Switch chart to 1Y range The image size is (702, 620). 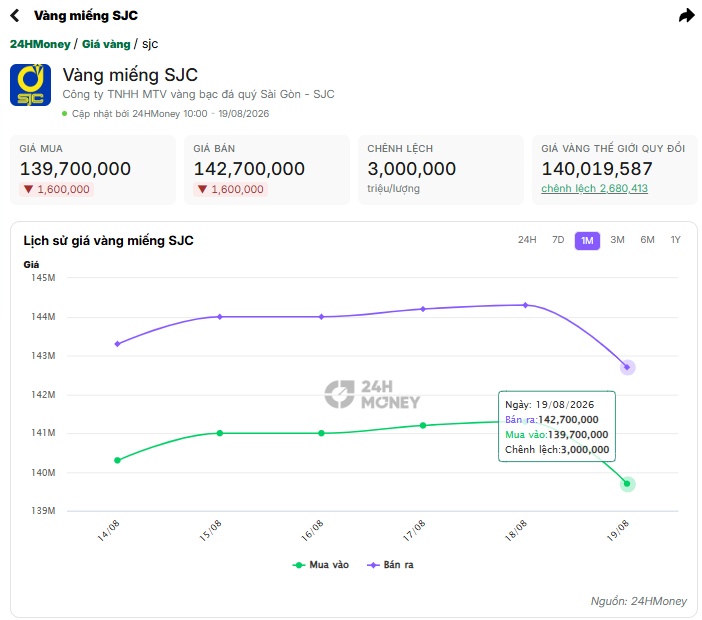(675, 240)
